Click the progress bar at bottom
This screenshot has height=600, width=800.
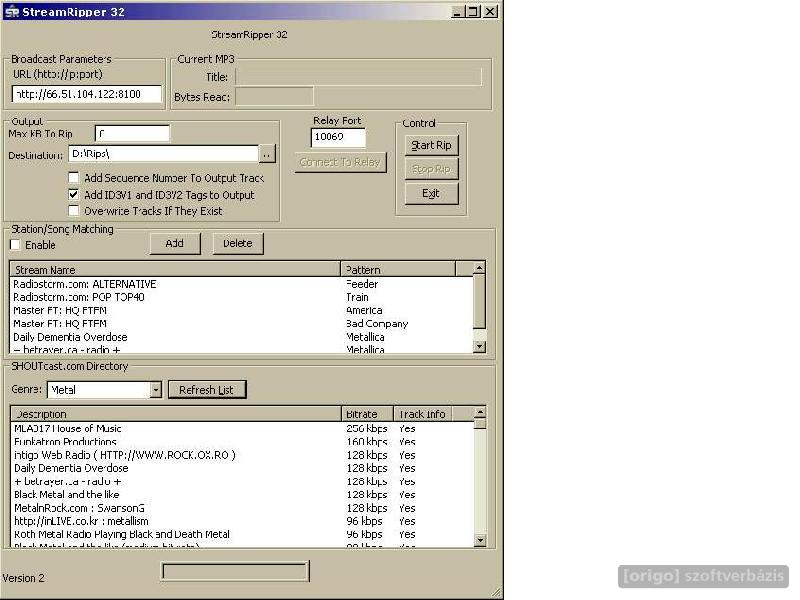[x=235, y=571]
